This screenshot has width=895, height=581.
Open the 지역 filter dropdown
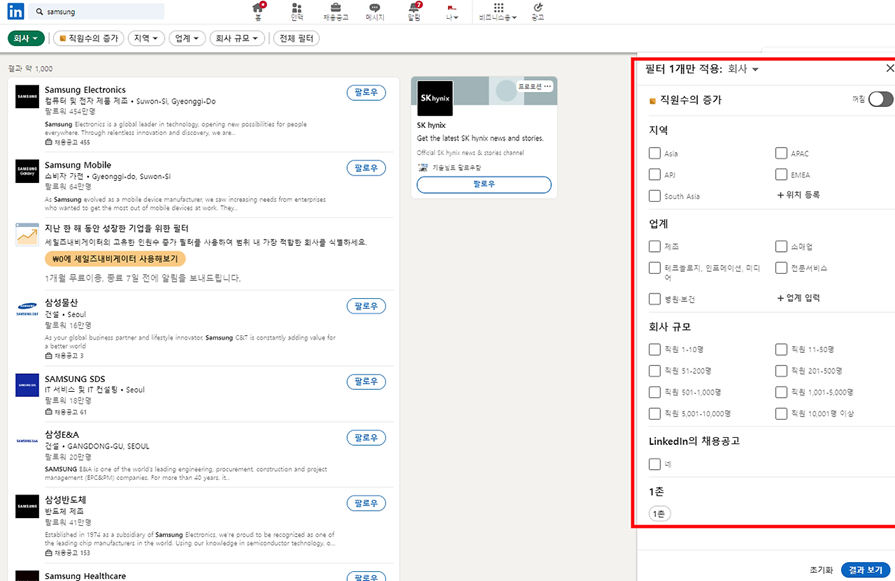coord(146,38)
